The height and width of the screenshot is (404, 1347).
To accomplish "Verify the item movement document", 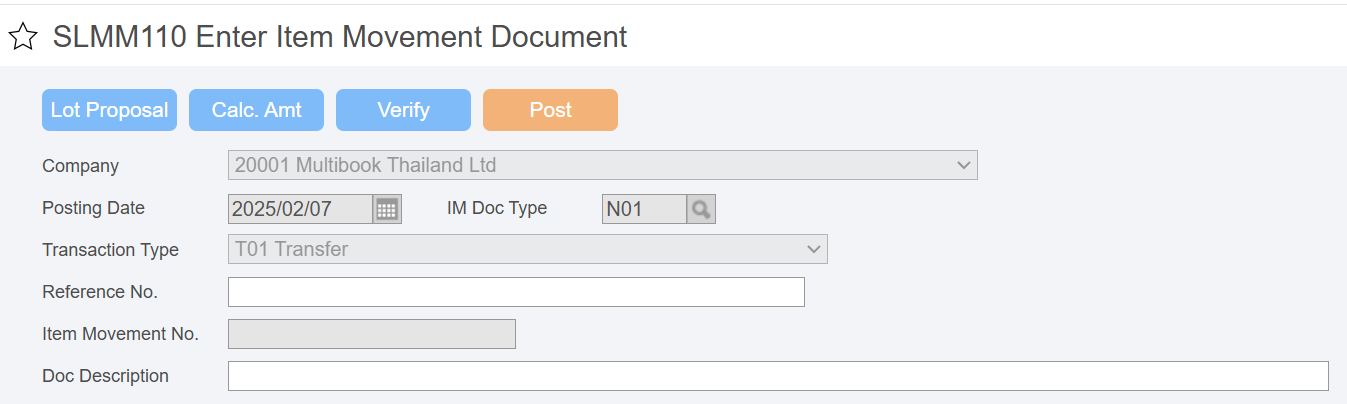I will (403, 110).
